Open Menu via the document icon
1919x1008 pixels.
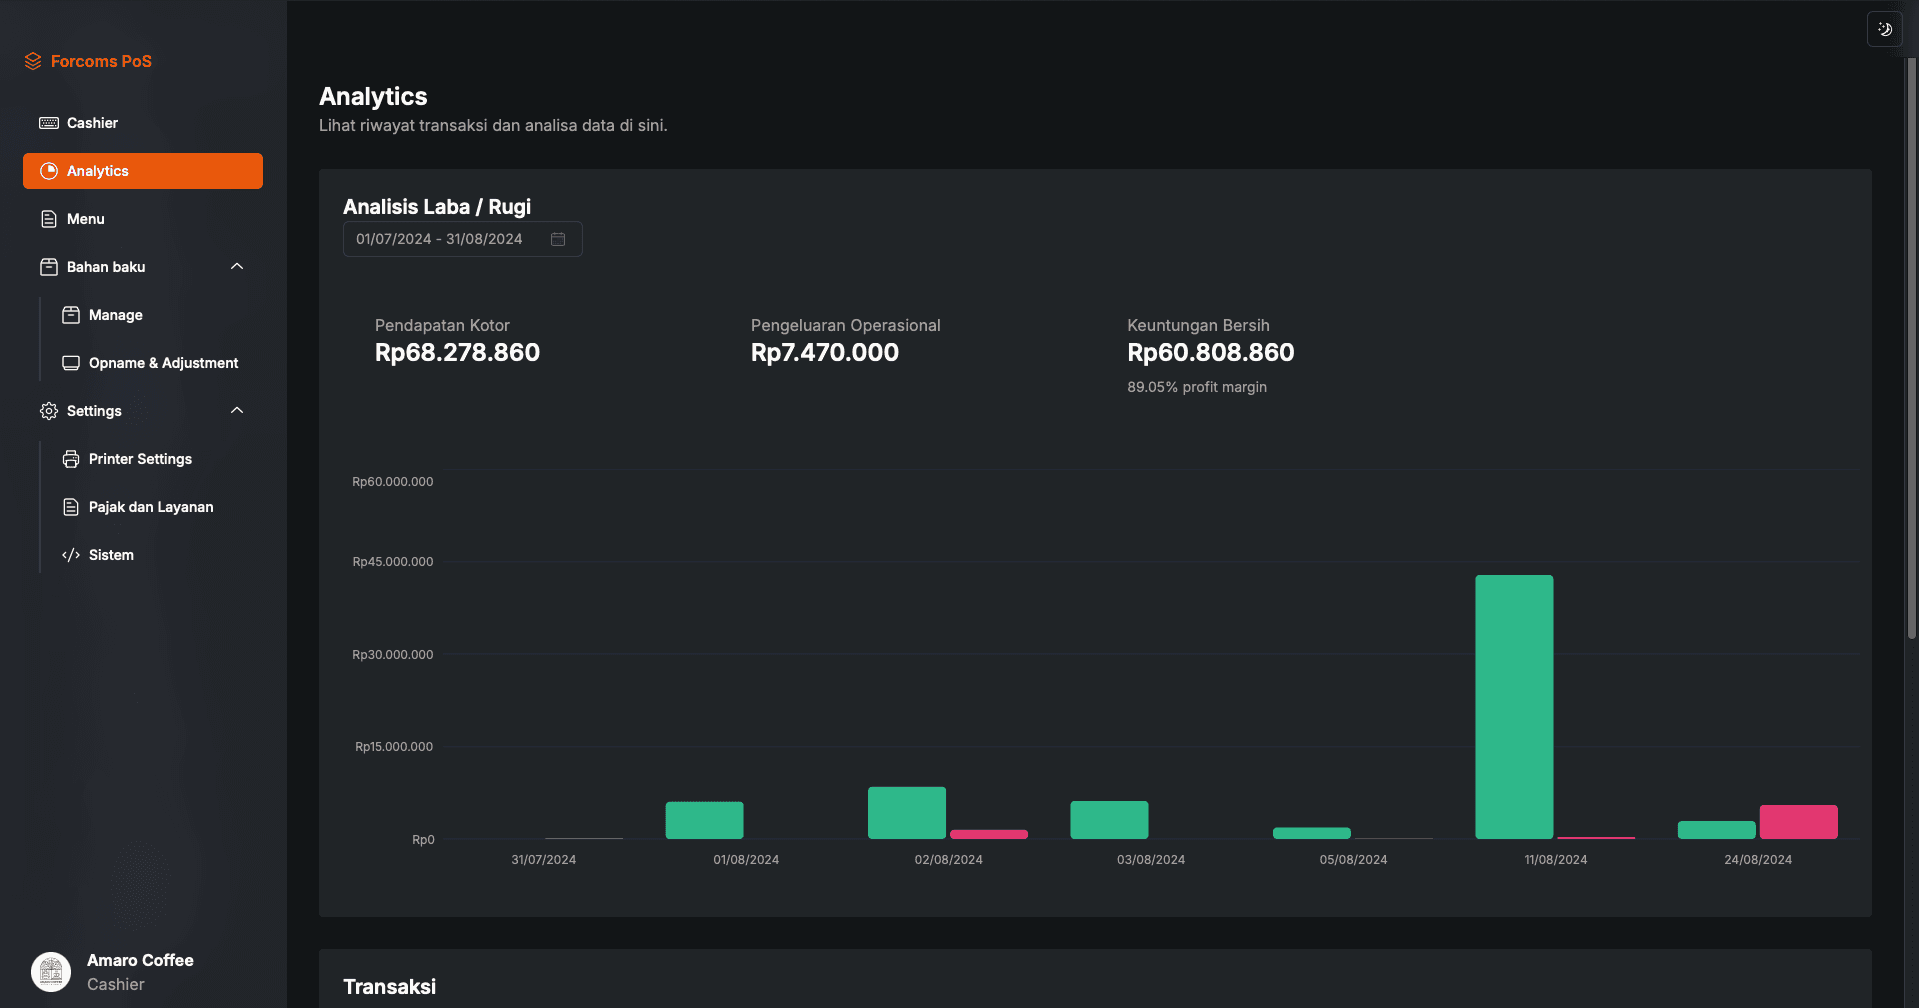[47, 218]
